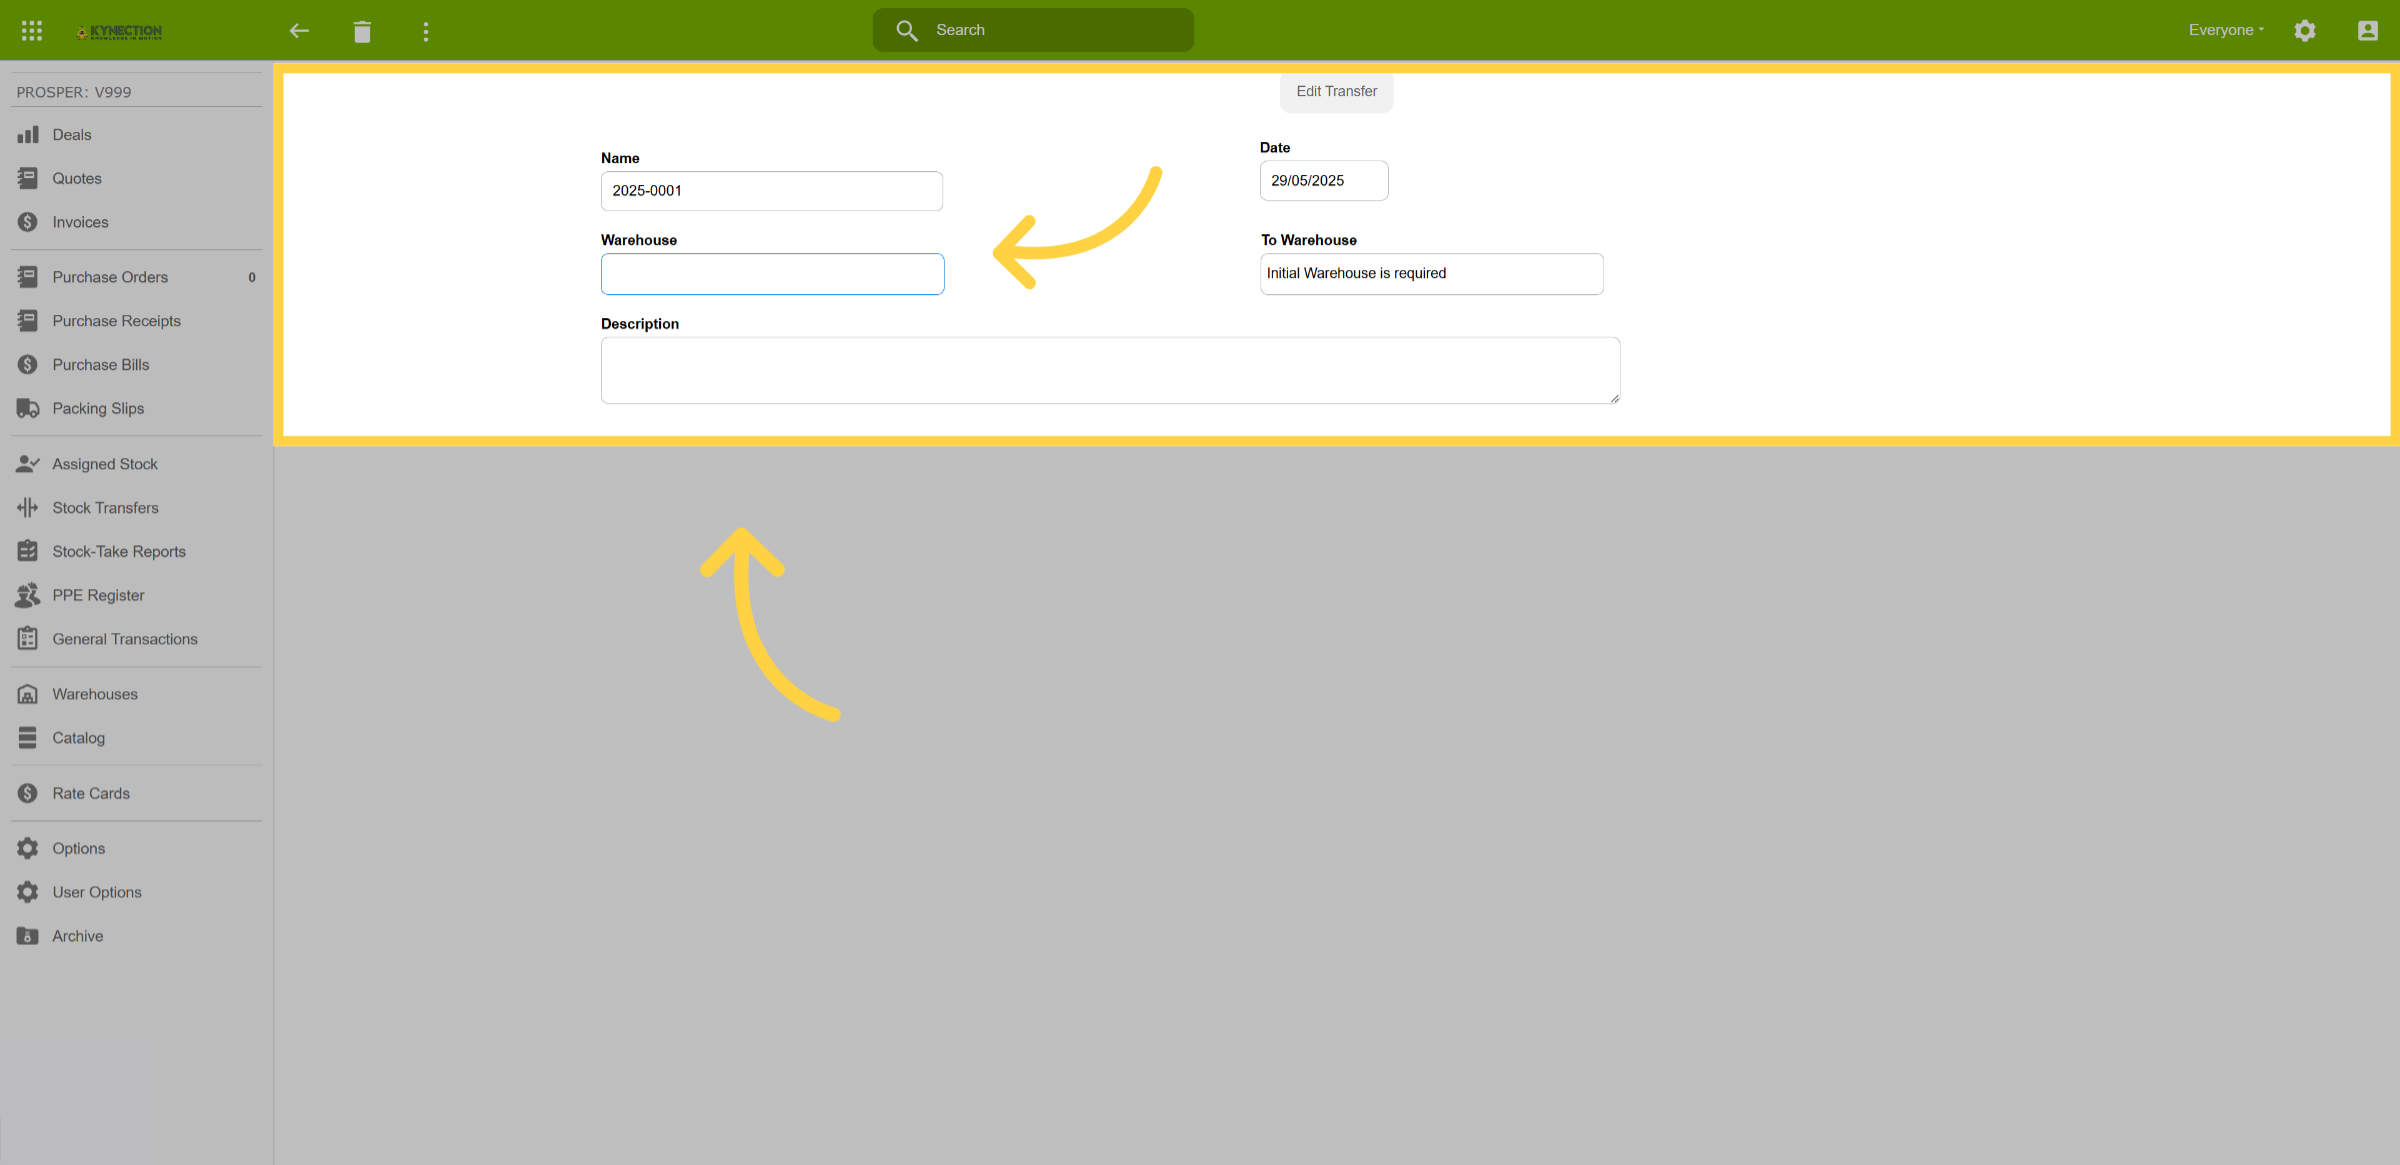Expand the Everyone dropdown

click(x=2226, y=30)
